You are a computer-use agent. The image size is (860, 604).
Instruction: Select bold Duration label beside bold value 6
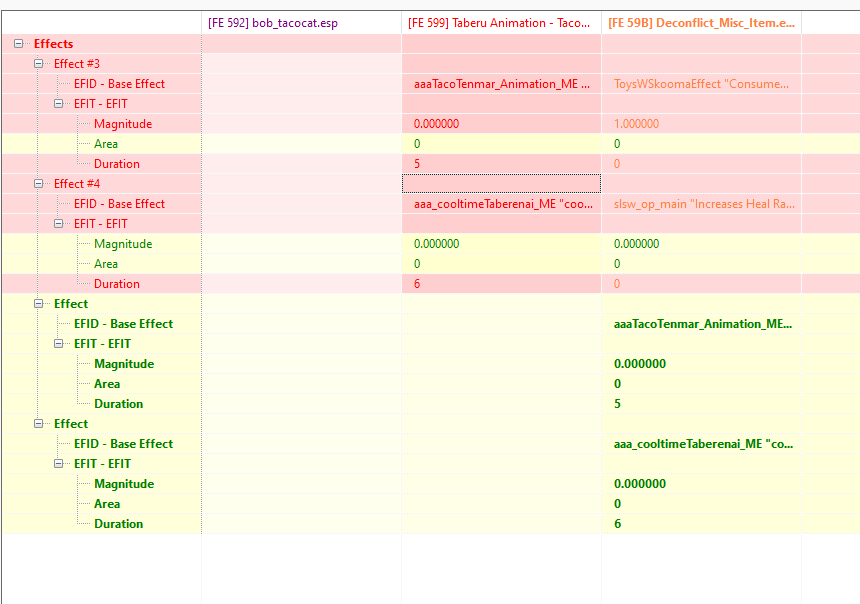pyautogui.click(x=118, y=524)
